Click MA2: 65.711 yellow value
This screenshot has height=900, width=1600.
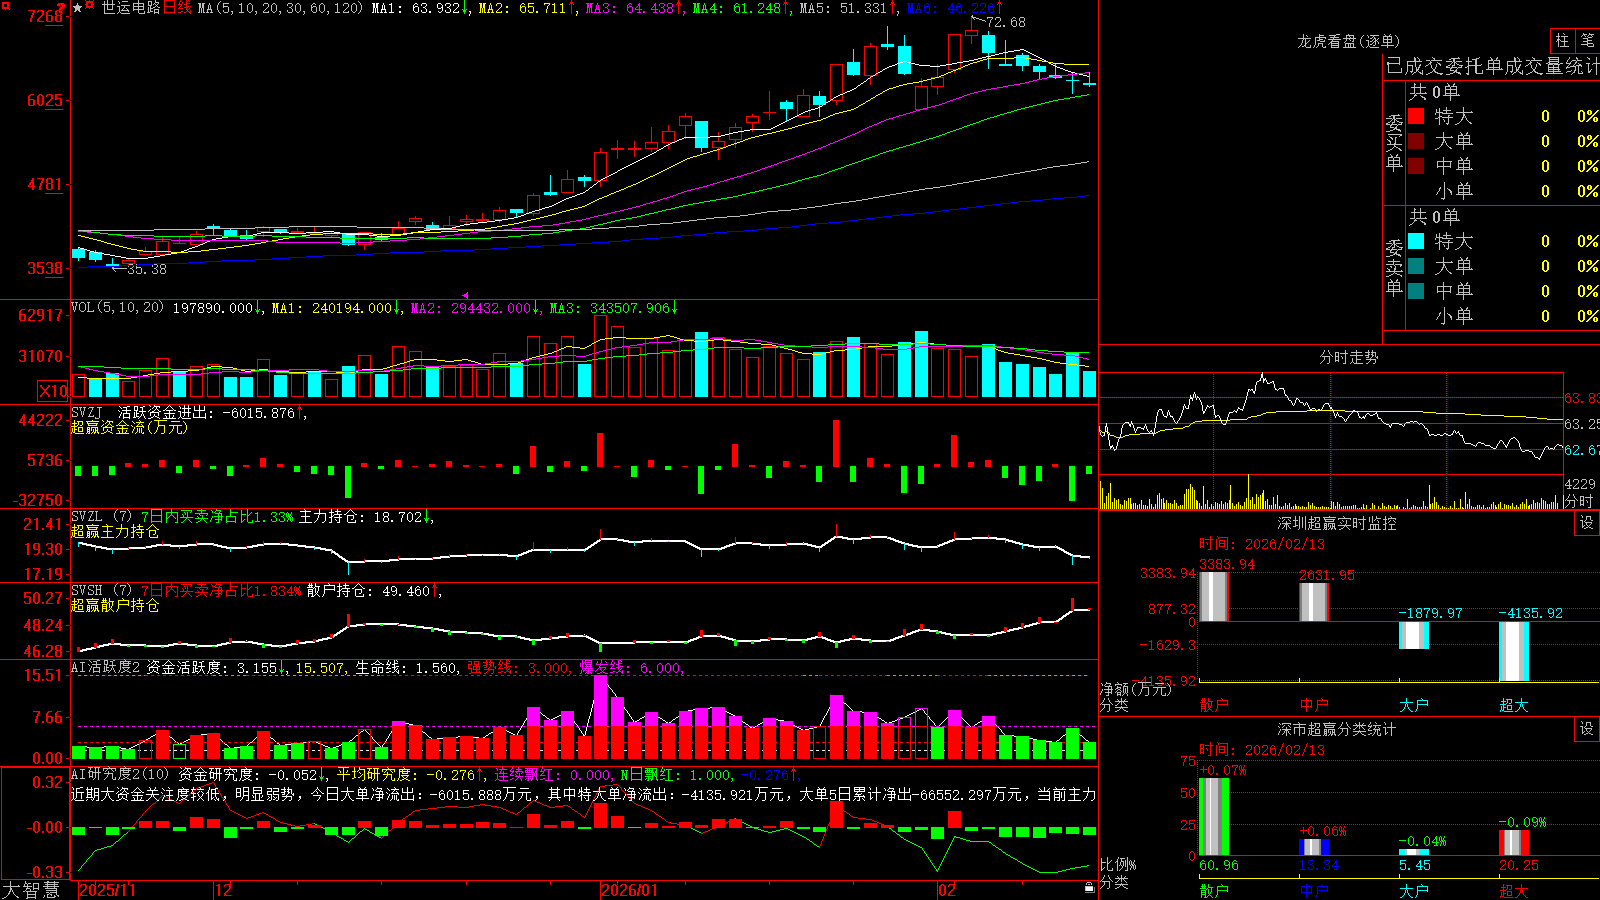527,8
